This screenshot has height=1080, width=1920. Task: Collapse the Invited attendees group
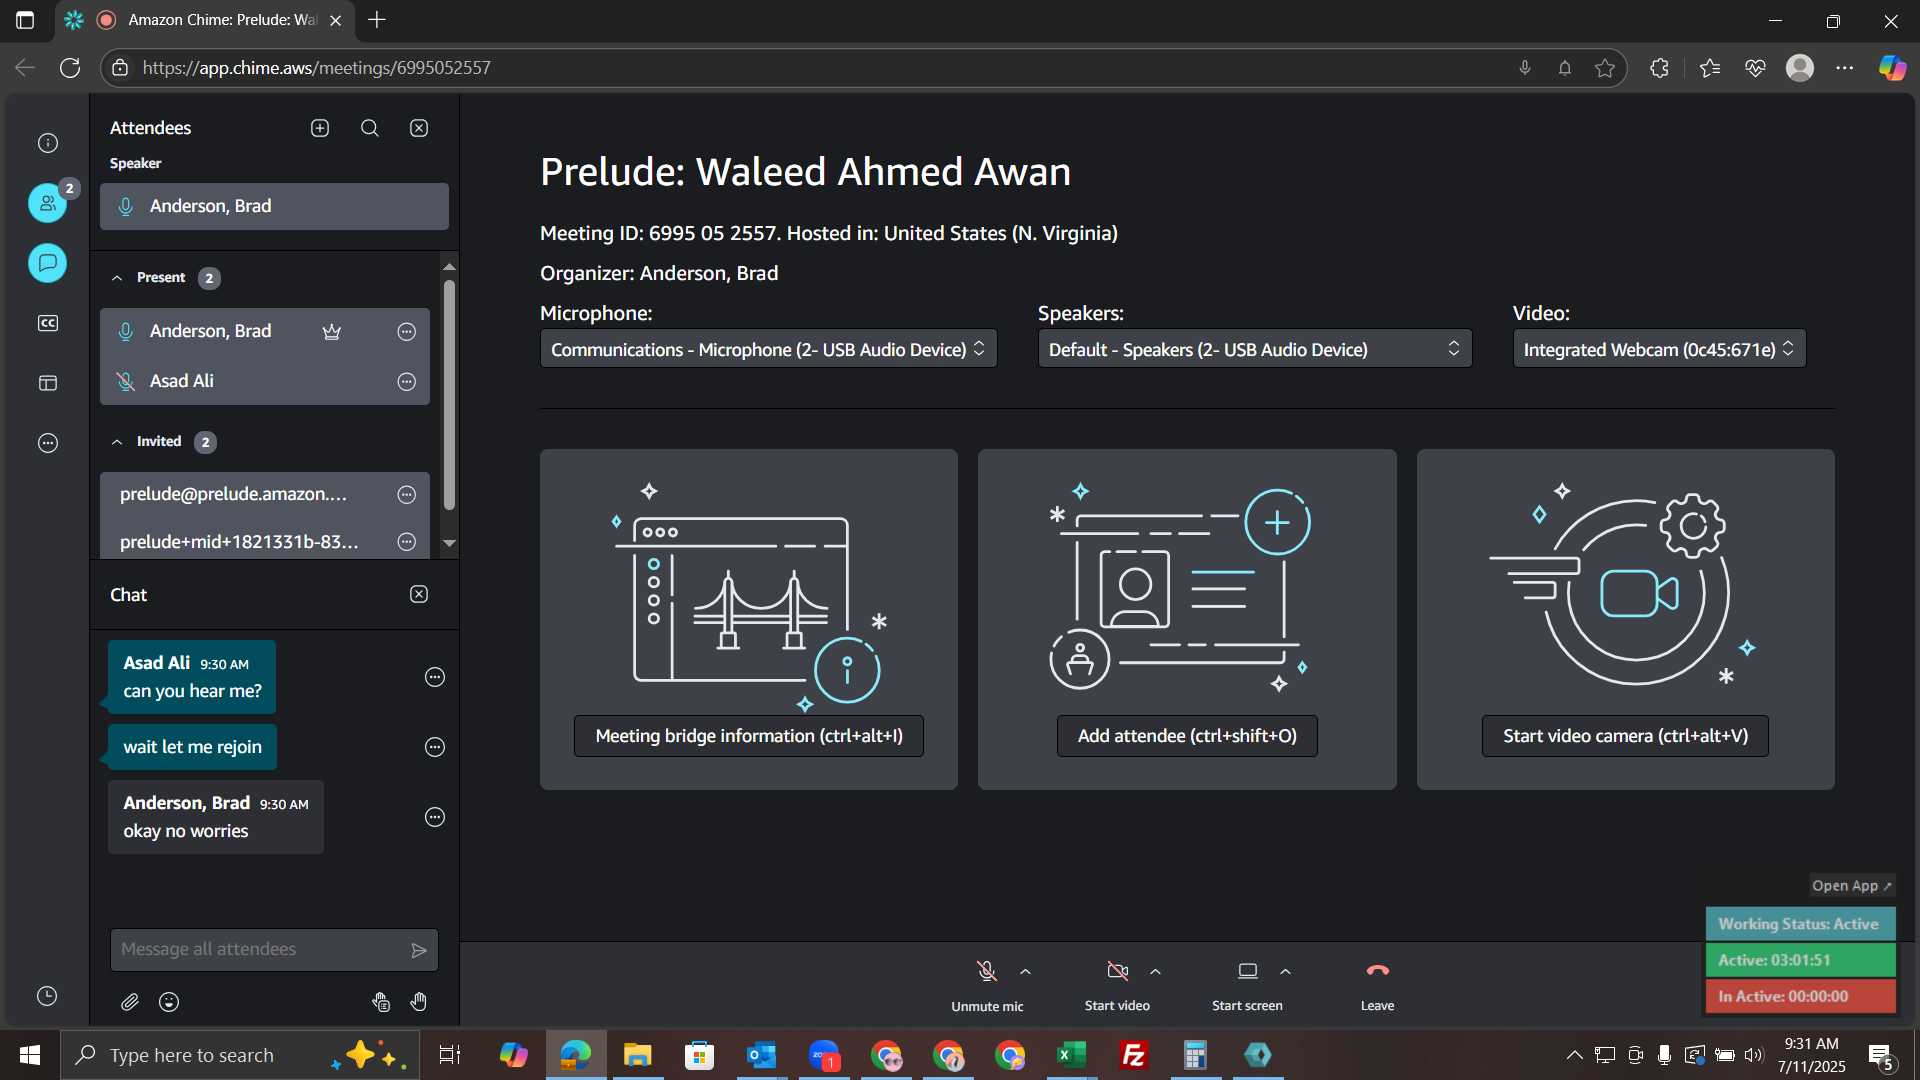pos(118,442)
